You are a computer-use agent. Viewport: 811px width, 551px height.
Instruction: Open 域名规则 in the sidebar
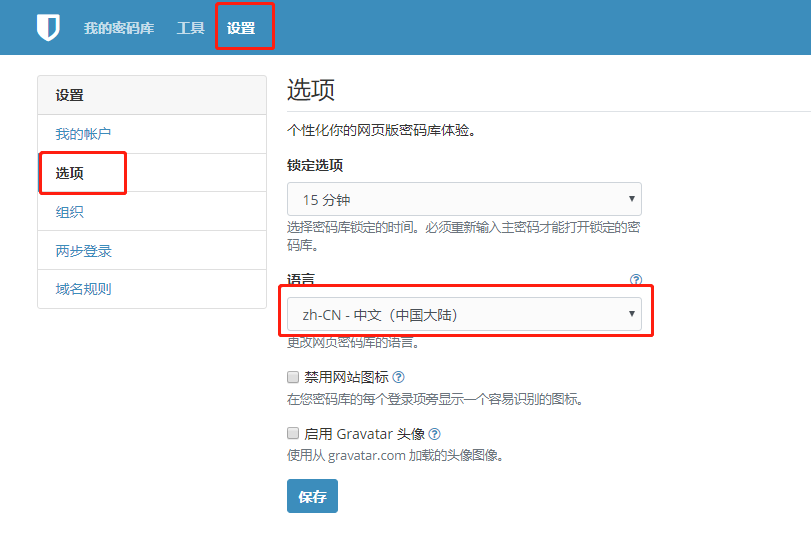[83, 289]
